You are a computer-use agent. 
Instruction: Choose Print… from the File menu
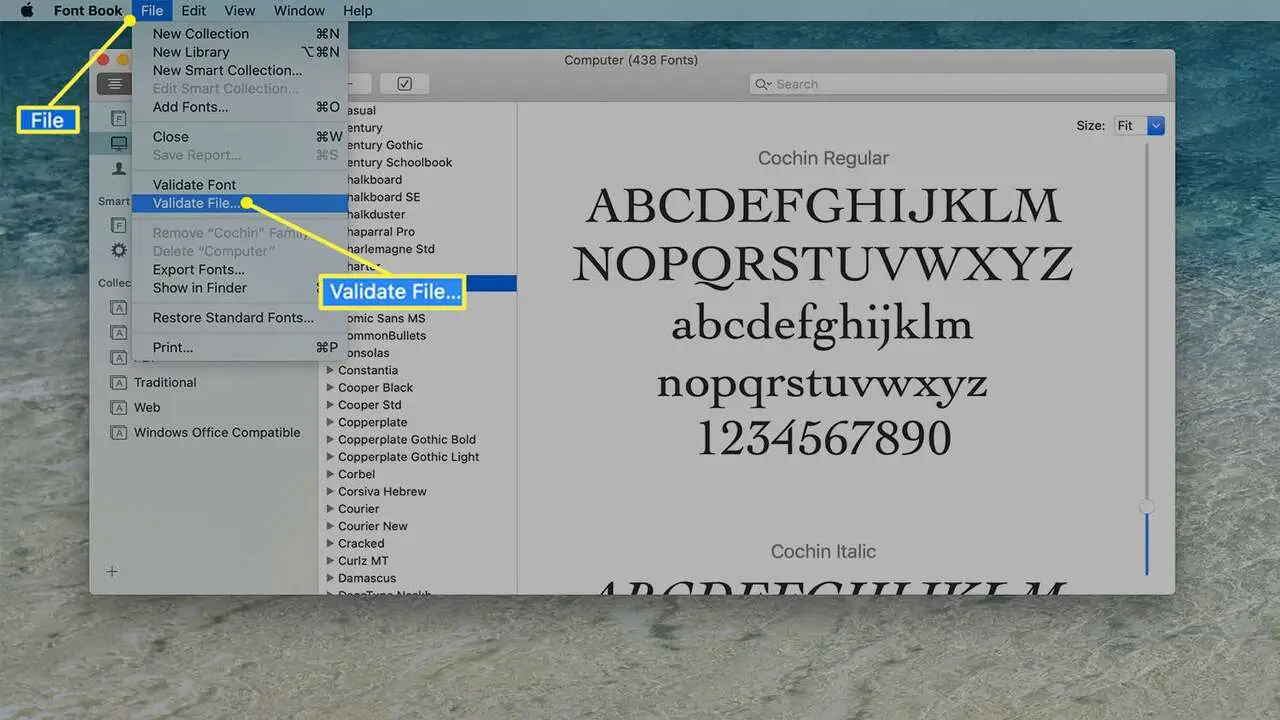240,347
